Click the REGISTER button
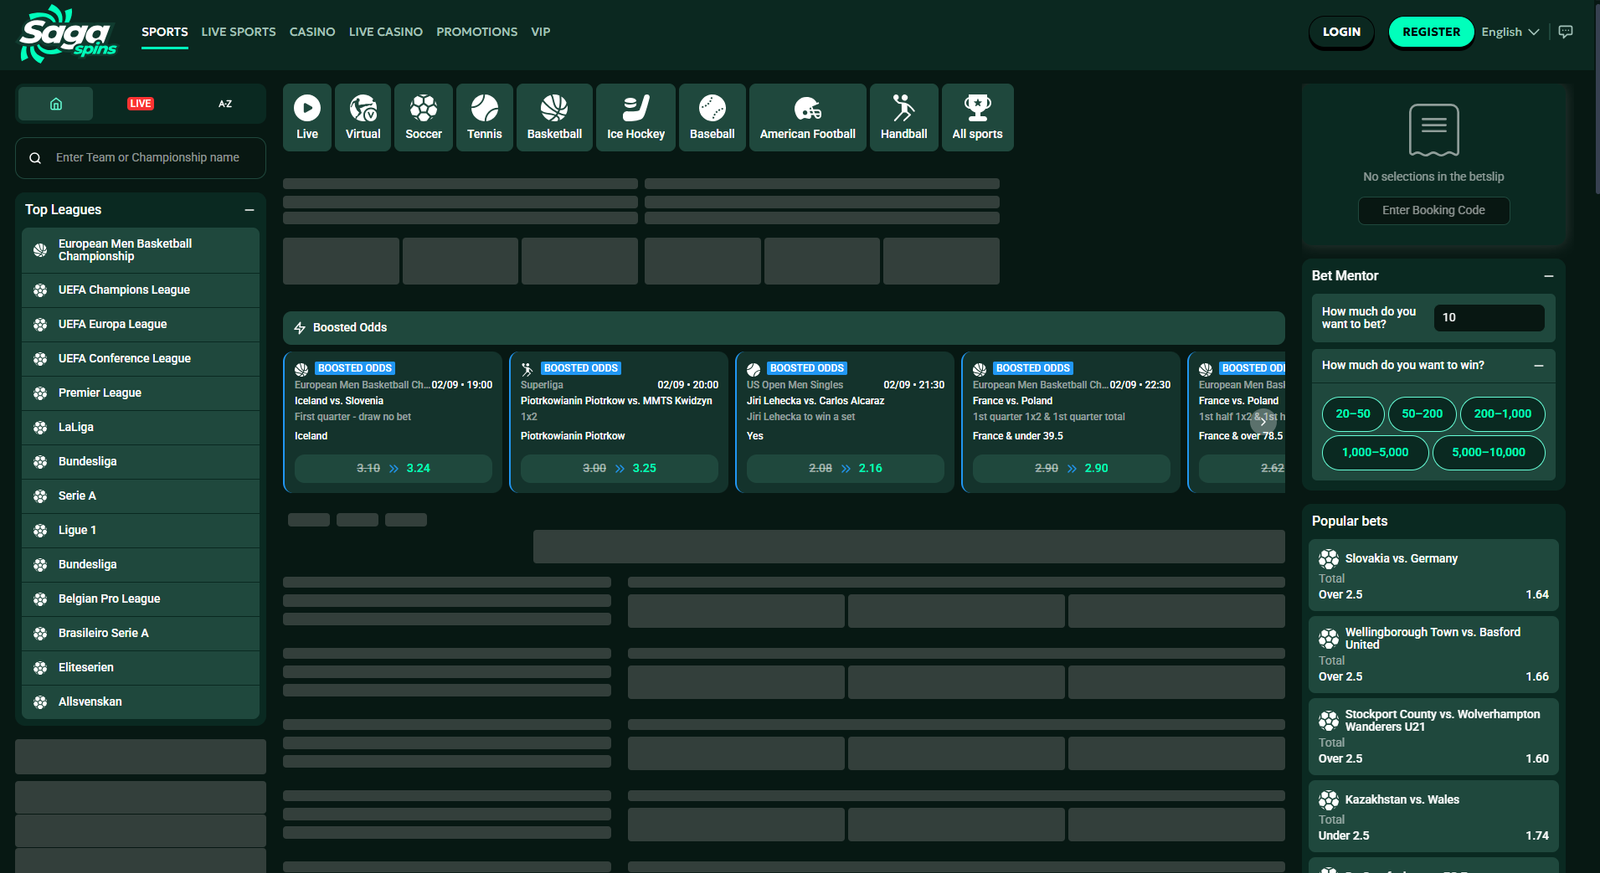The height and width of the screenshot is (873, 1600). 1431,32
